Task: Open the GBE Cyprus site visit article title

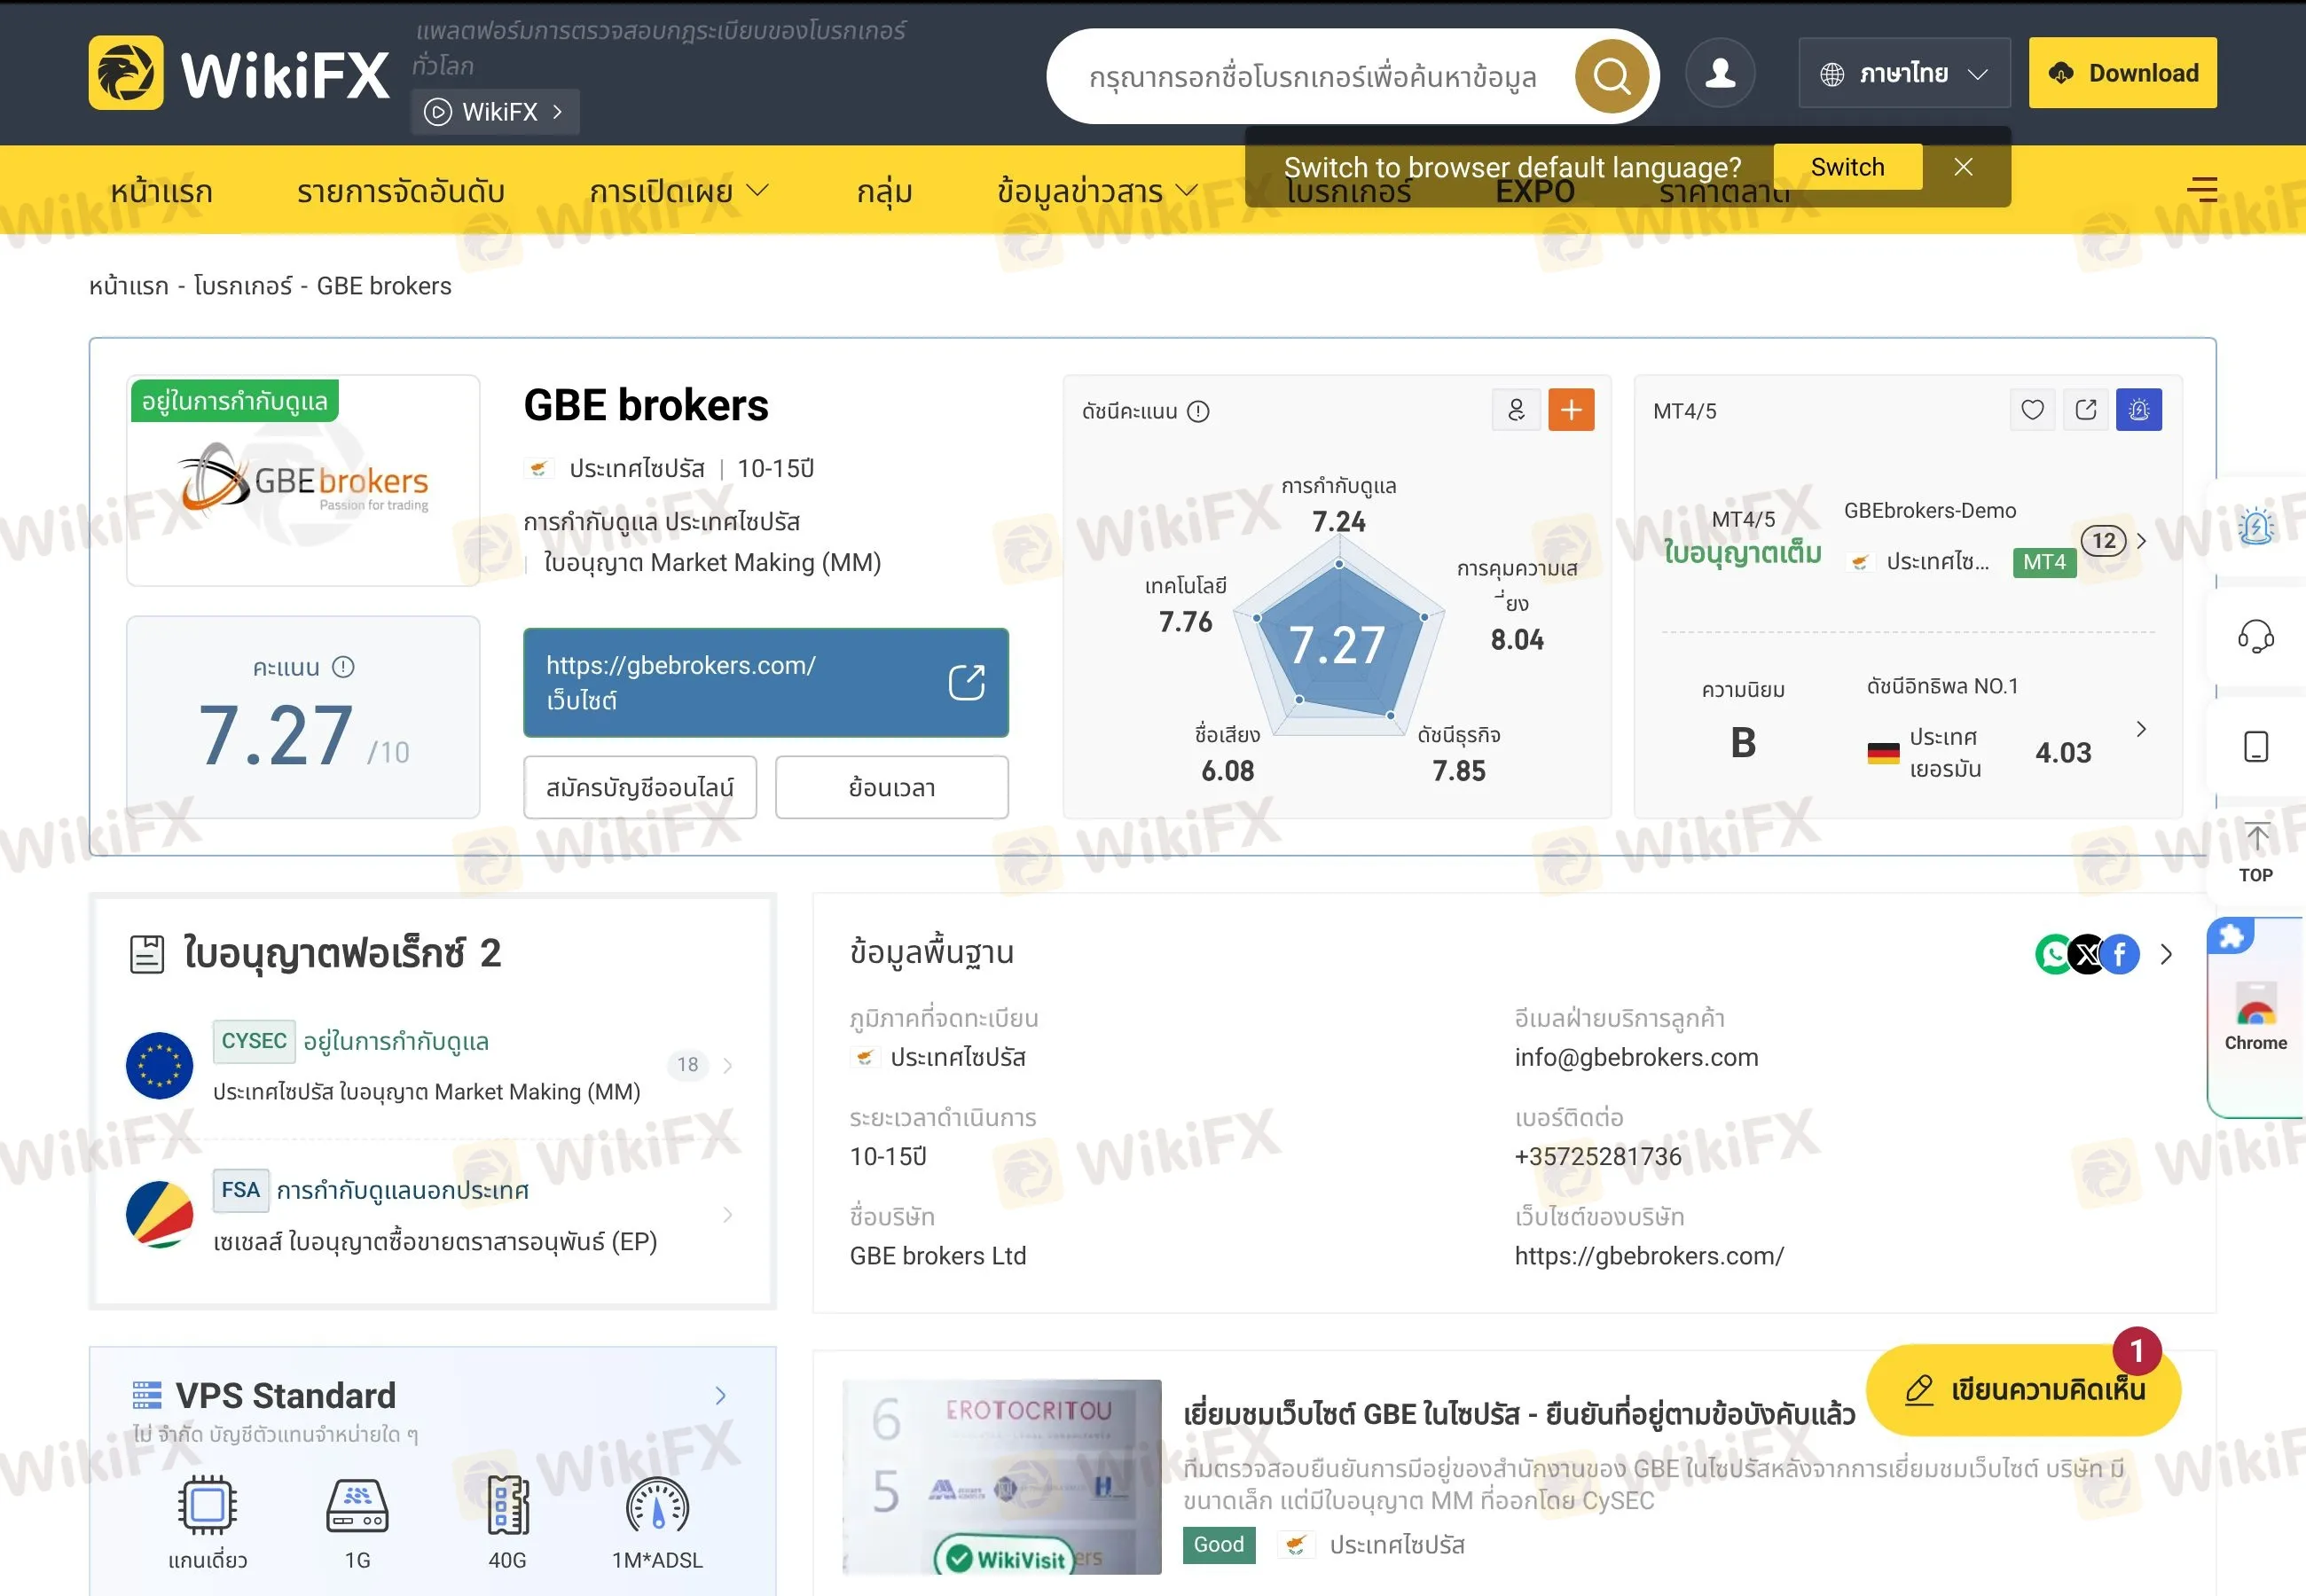Action: pyautogui.click(x=1519, y=1414)
